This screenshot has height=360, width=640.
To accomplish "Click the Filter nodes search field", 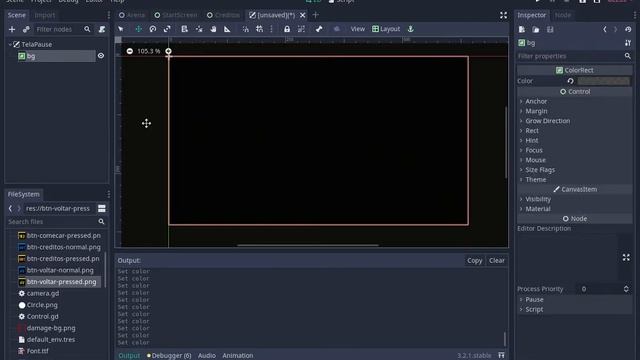I will tap(63, 29).
